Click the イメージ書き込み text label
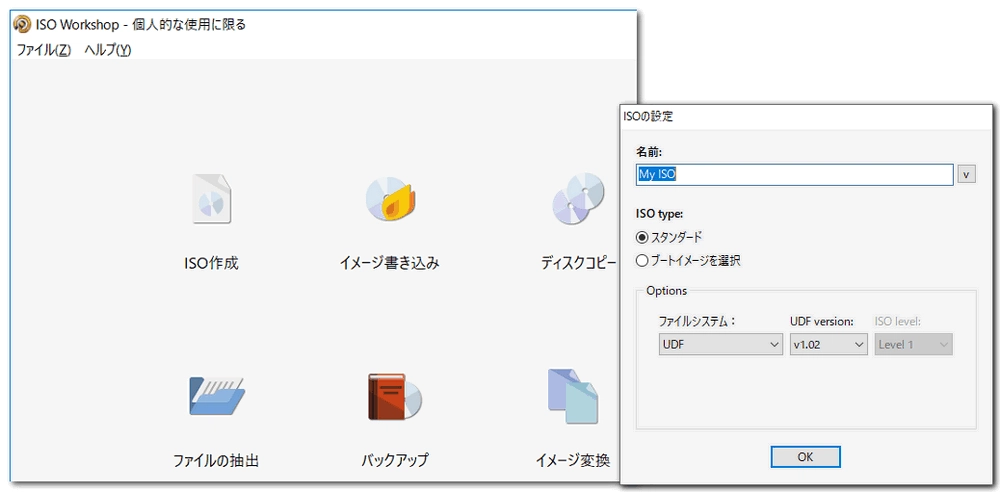Viewport: 1000px width, 492px height. tap(389, 264)
